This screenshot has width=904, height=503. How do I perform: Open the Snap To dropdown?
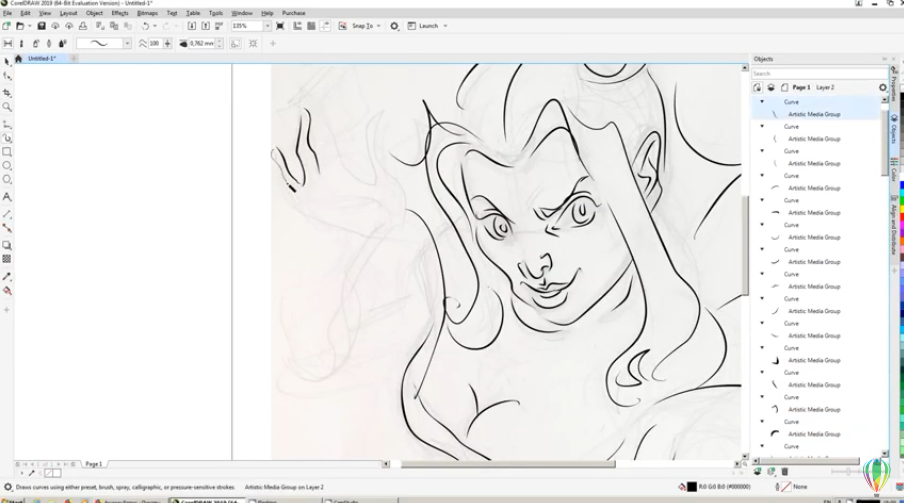361,26
